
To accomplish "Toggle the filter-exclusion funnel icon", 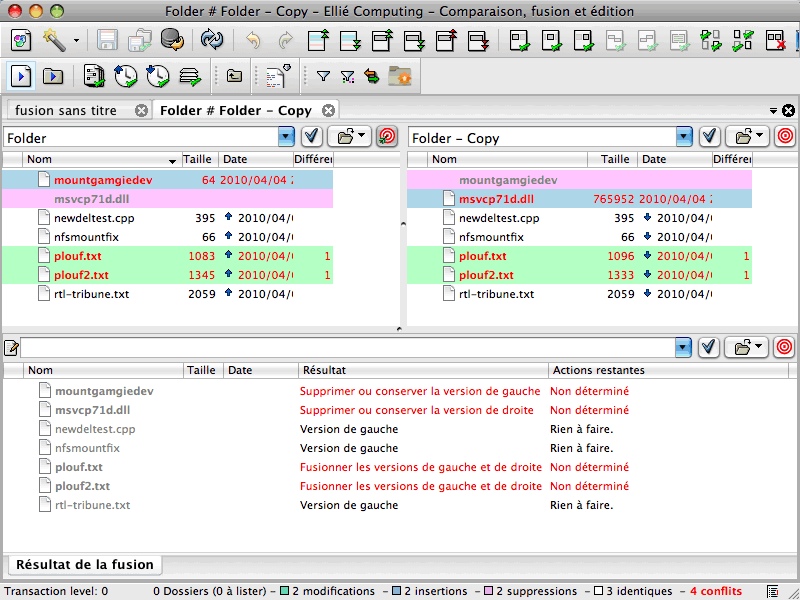I will tap(348, 76).
